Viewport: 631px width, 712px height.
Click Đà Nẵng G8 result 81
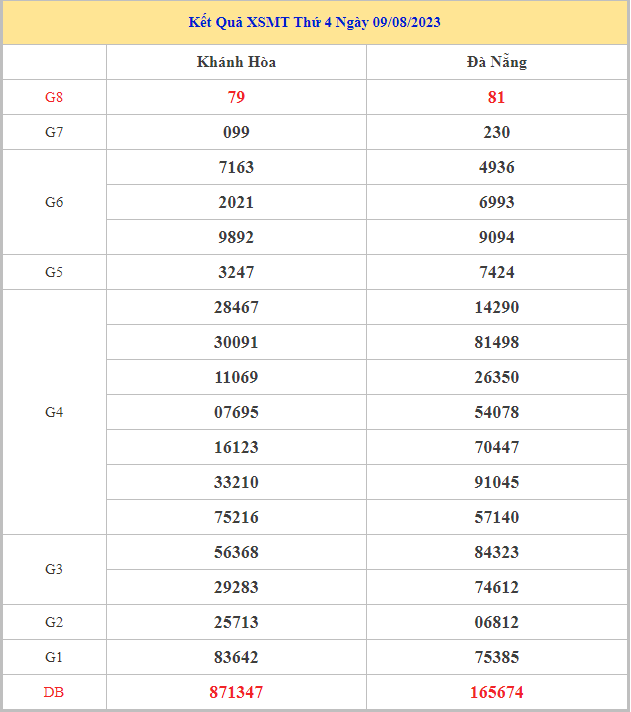pyautogui.click(x=496, y=97)
